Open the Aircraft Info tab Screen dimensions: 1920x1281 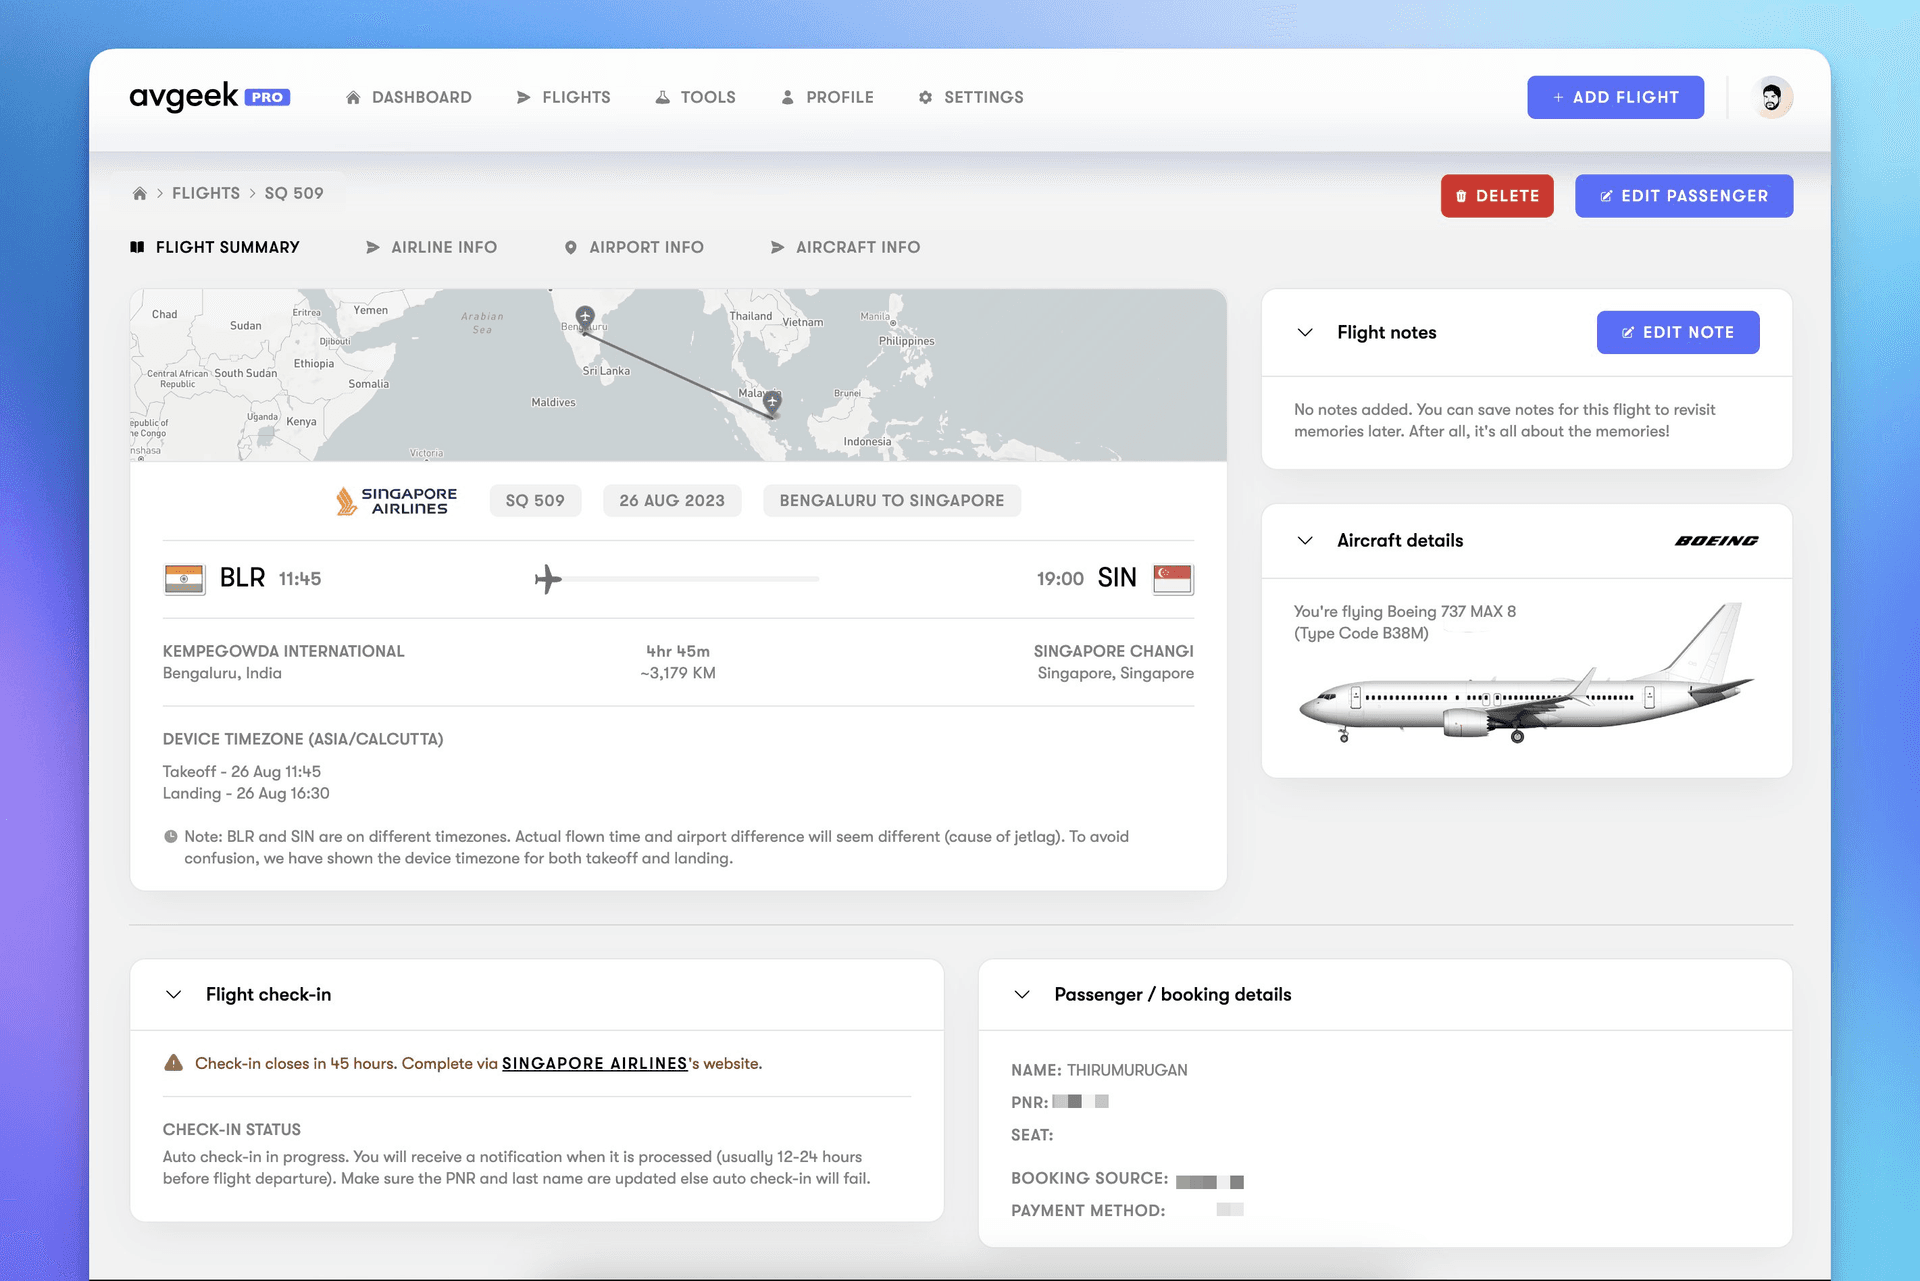tap(845, 247)
